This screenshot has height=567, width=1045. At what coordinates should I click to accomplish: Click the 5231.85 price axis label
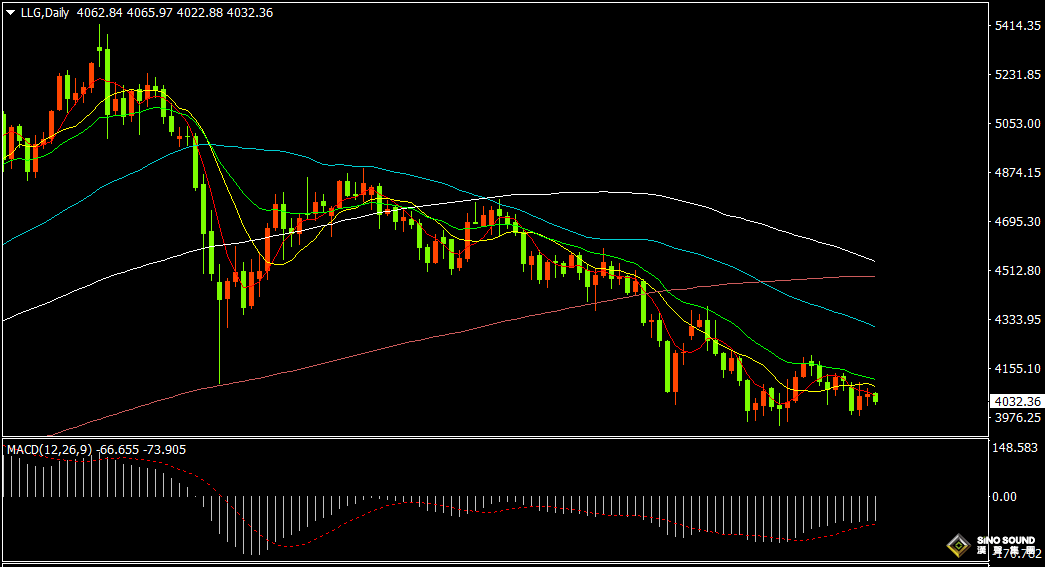click(1017, 75)
